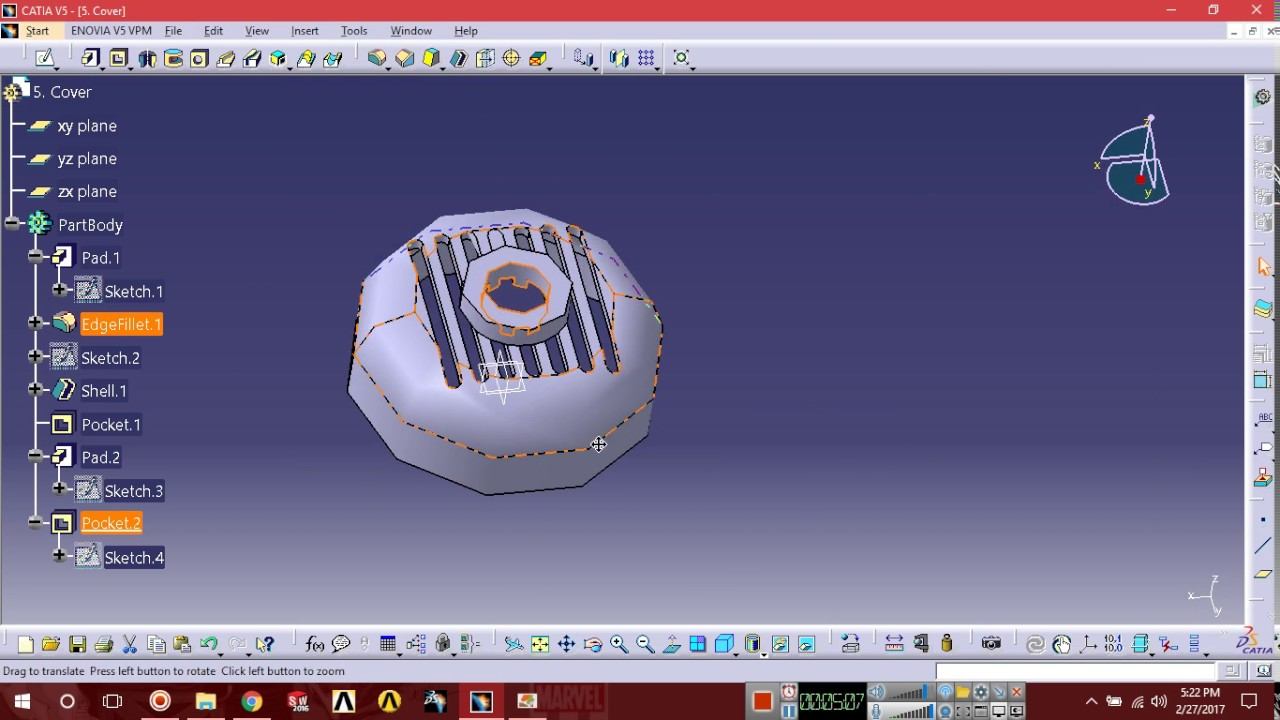Expand the Sketch.1 node
Image resolution: width=1280 pixels, height=720 pixels.
60,290
